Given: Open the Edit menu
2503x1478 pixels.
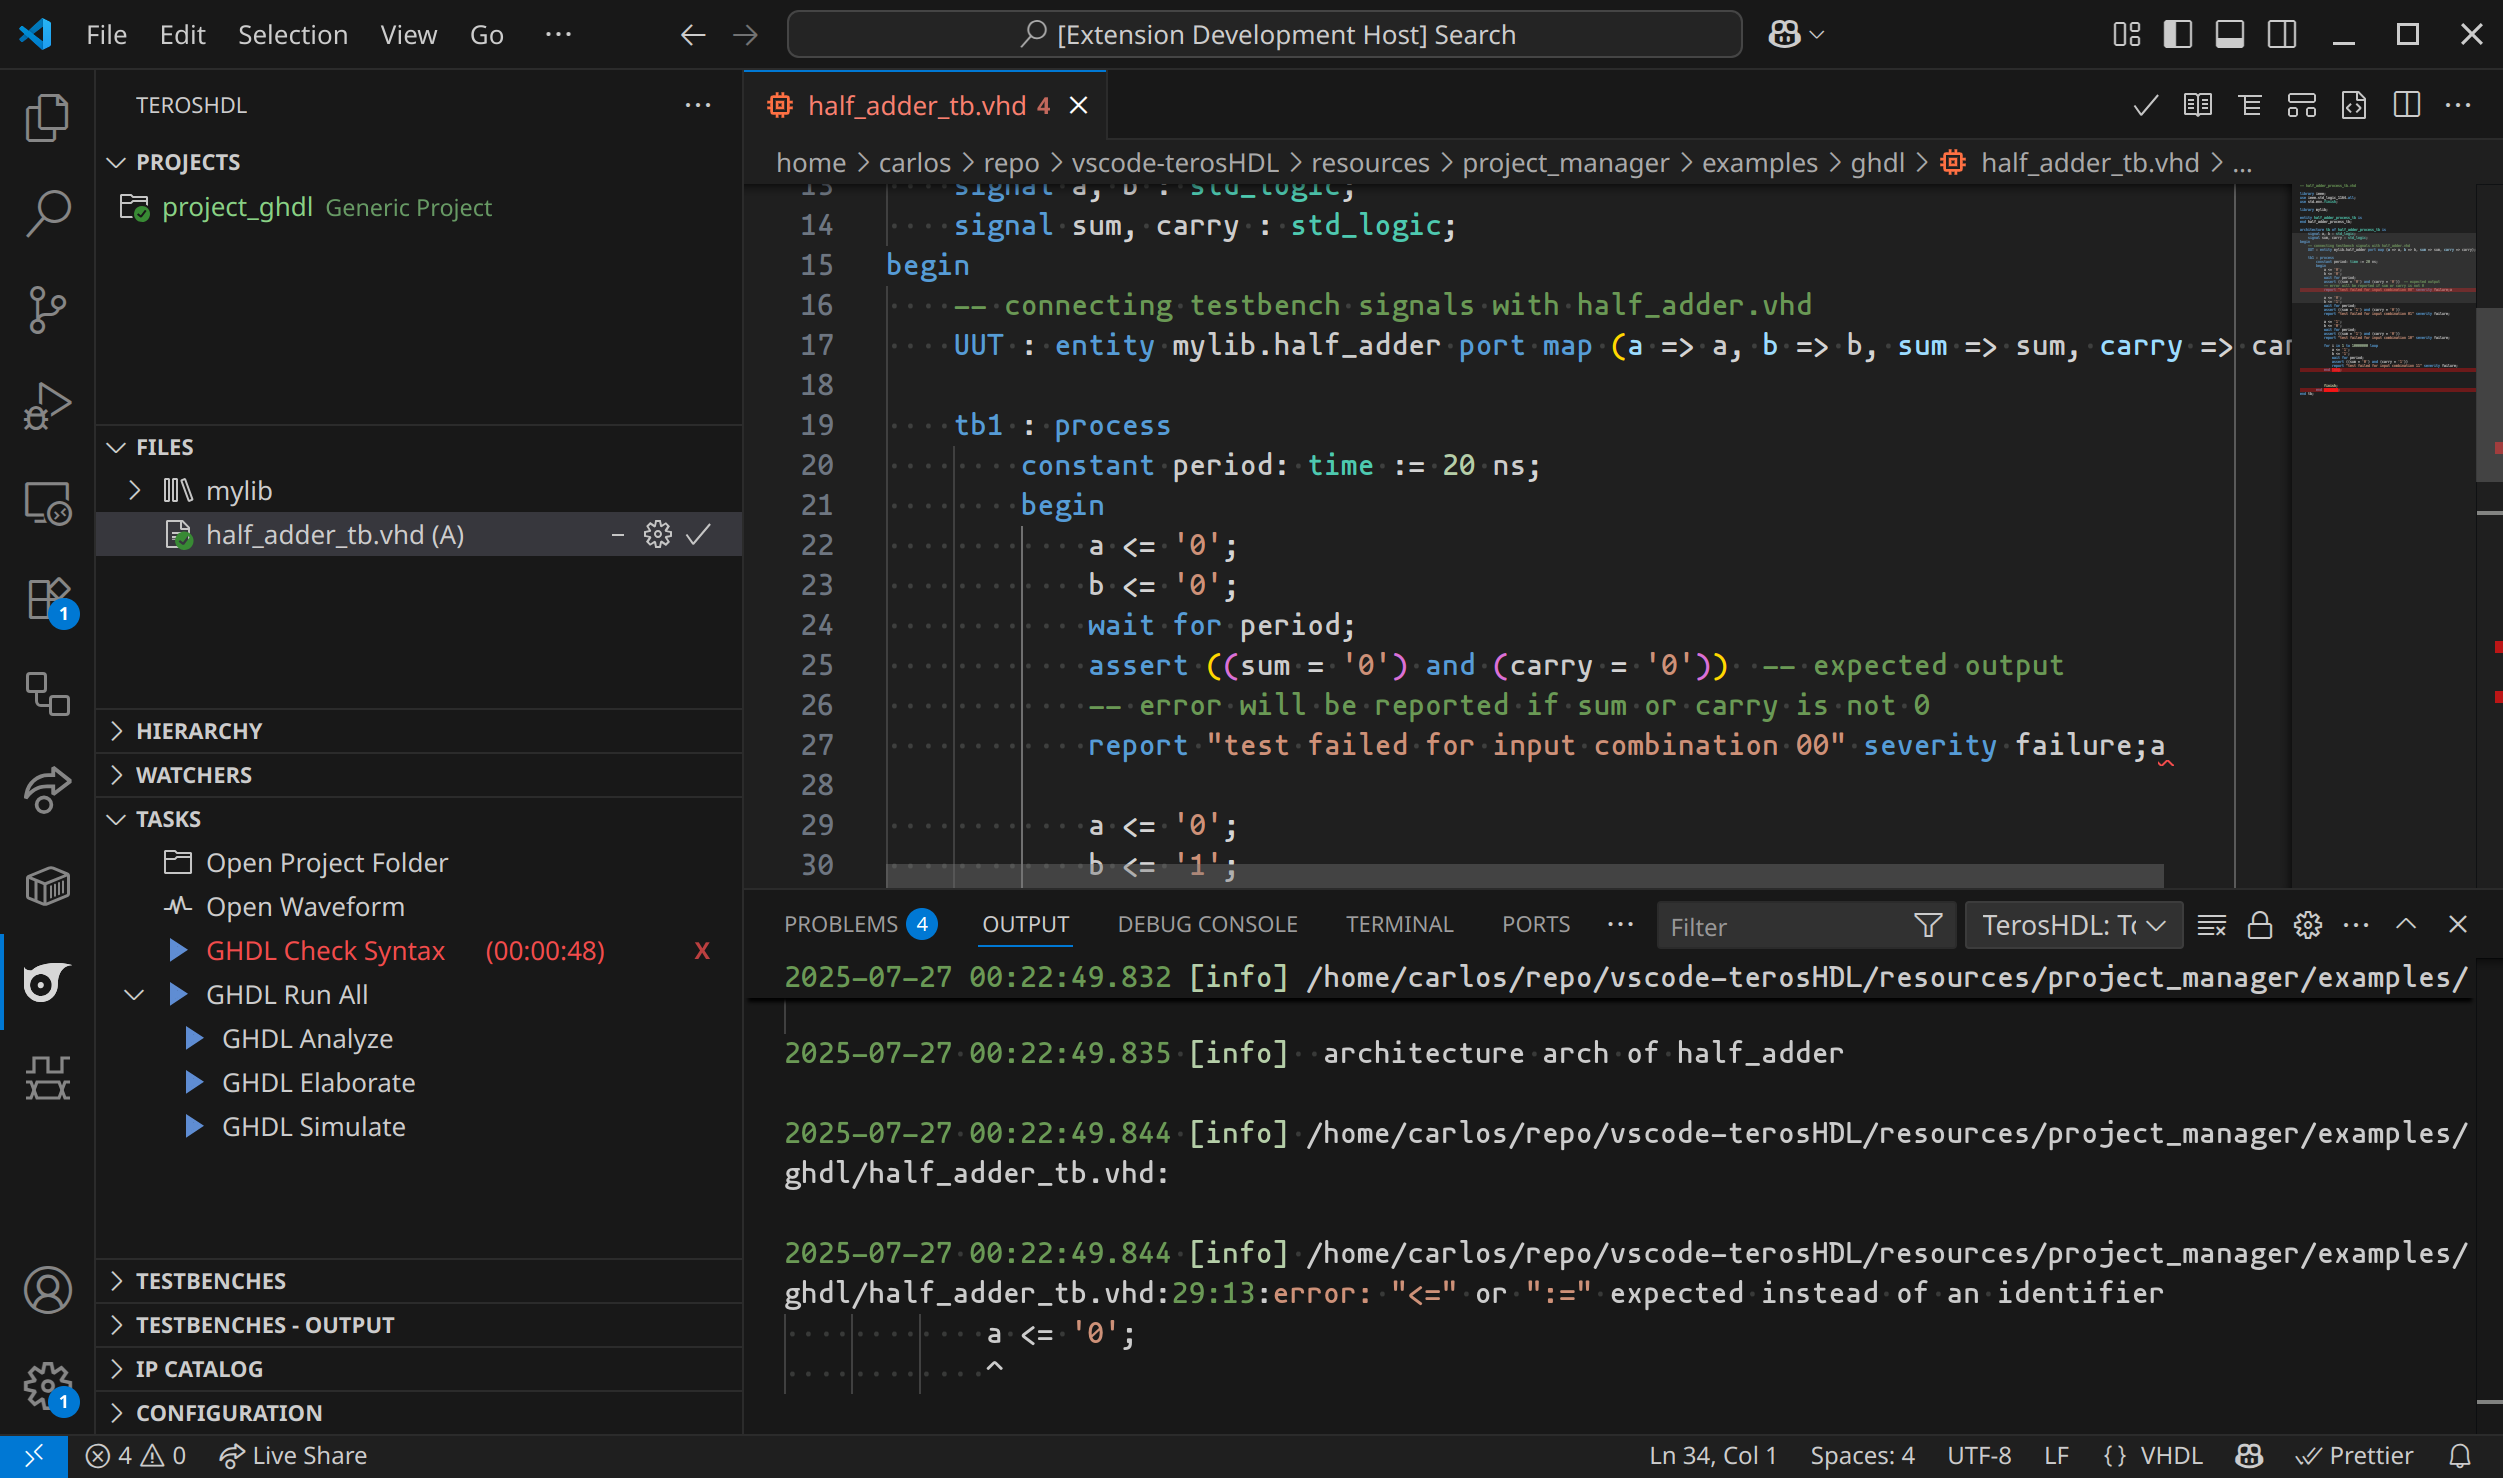Looking at the screenshot, I should [x=182, y=34].
